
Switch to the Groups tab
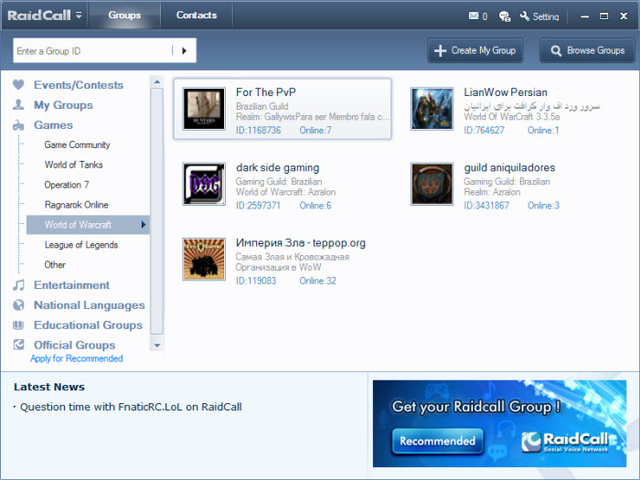(124, 15)
